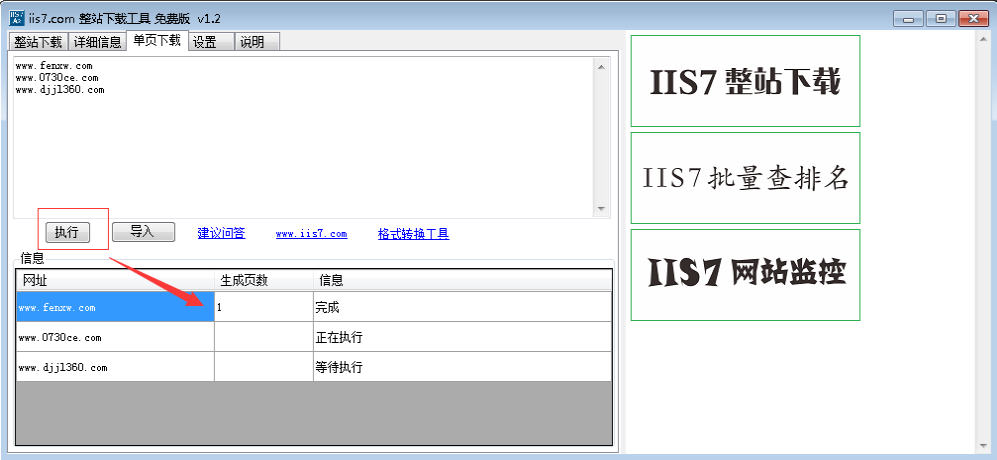997x460 pixels.
Task: Click the 等待执行 status cell
Action: coord(462,367)
